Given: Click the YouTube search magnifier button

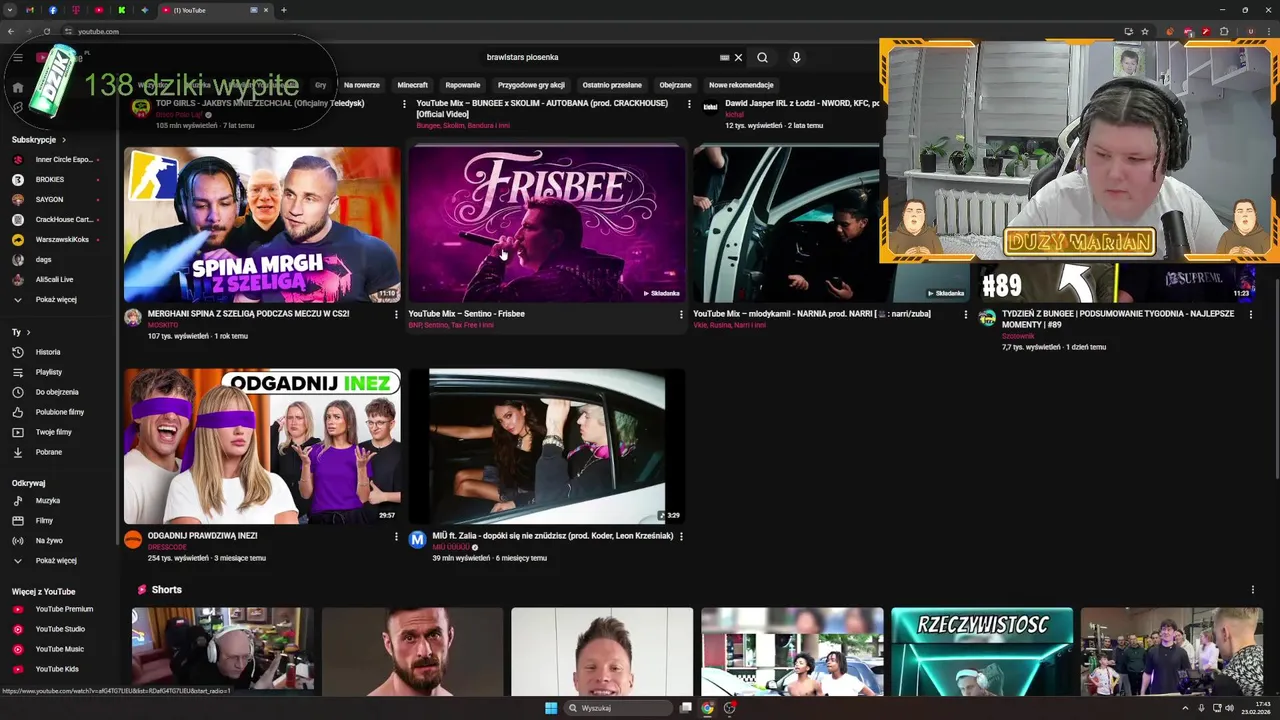Looking at the screenshot, I should (762, 57).
